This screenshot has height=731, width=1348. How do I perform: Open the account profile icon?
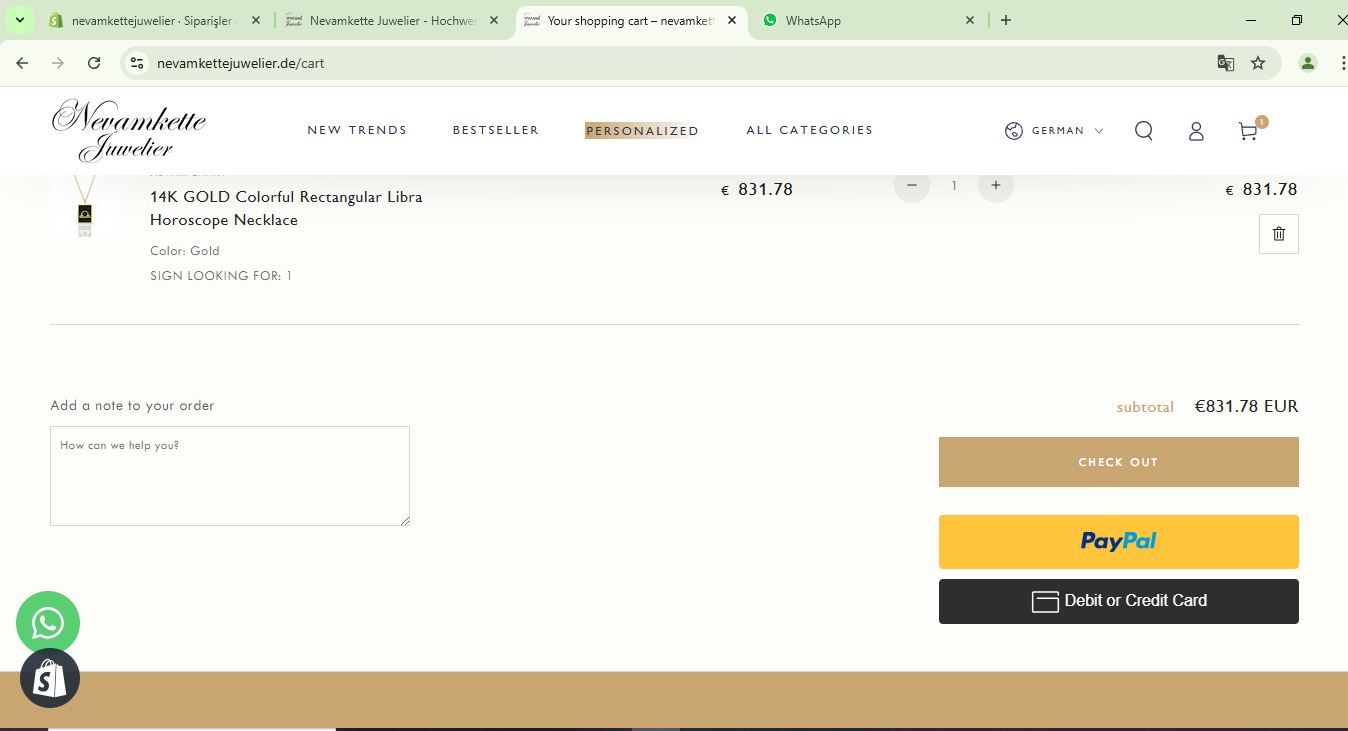[1196, 131]
